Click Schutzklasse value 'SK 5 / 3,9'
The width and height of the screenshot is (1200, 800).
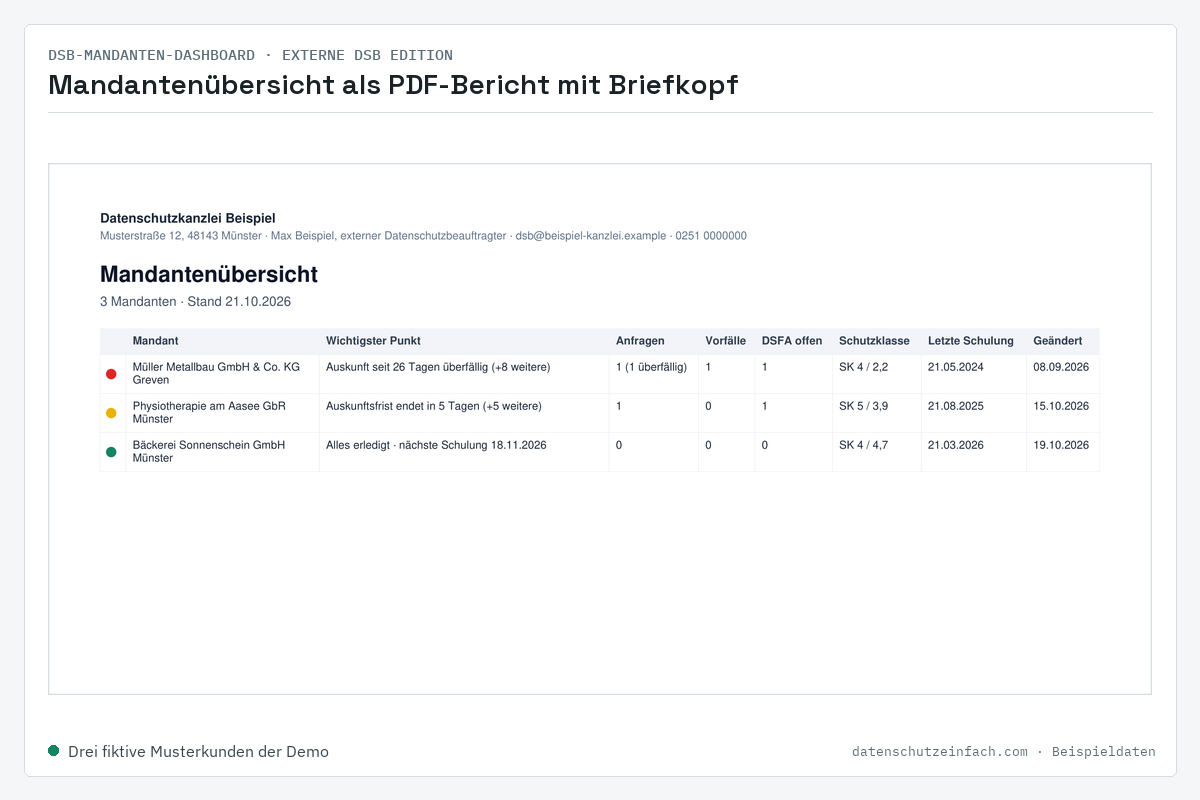pyautogui.click(x=863, y=406)
